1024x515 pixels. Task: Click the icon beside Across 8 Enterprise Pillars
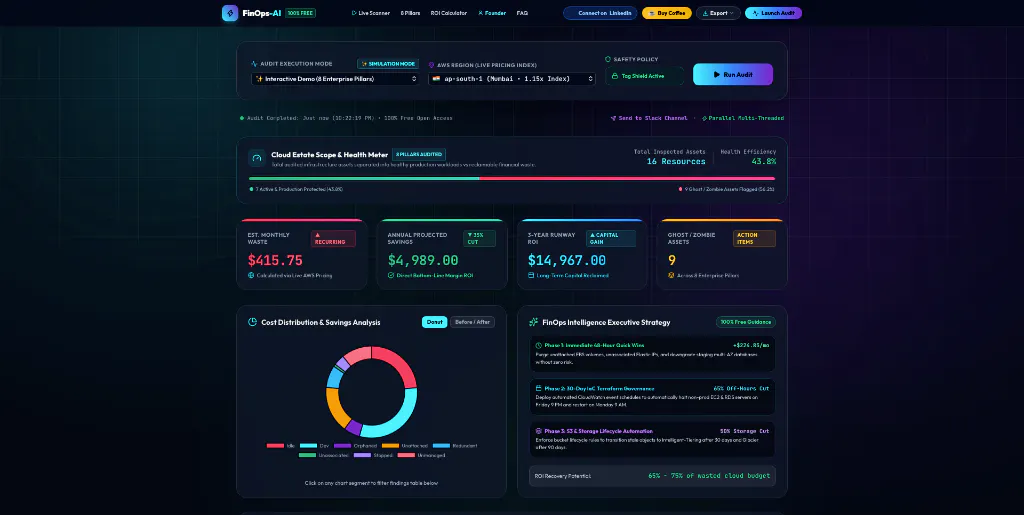click(x=671, y=275)
